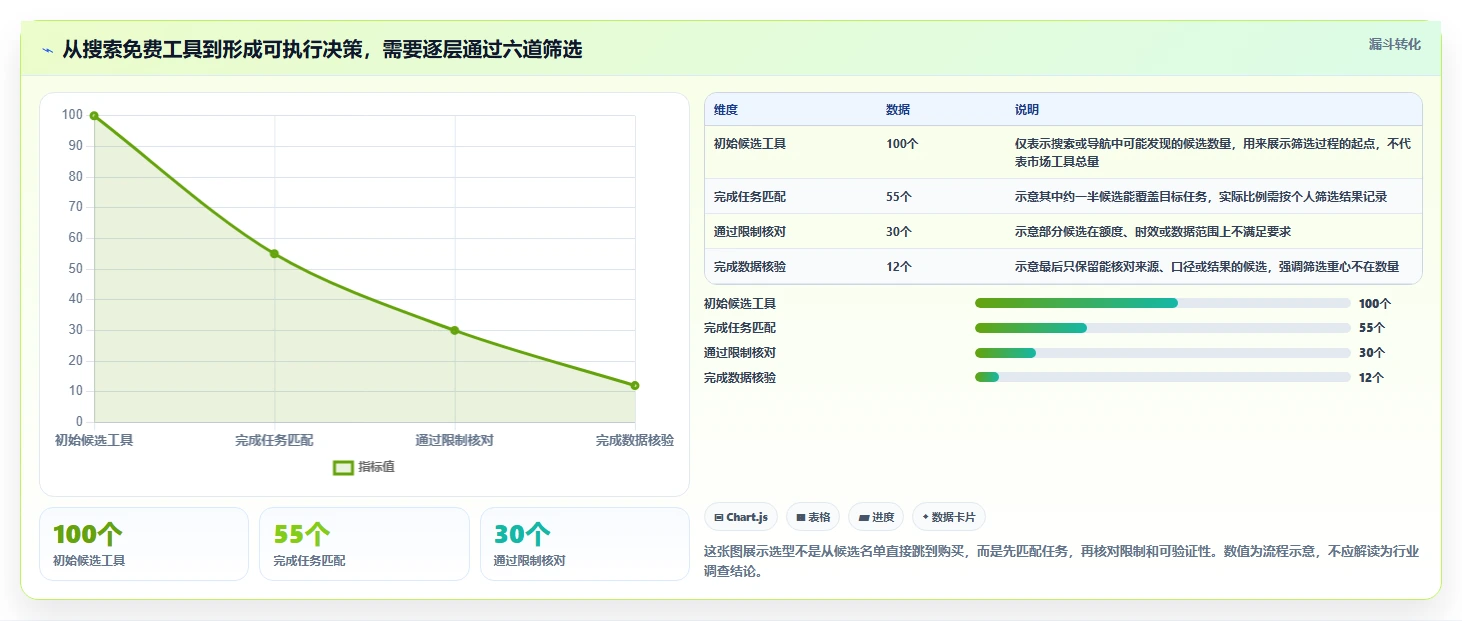Click the 漏斗转化 tag in header

(x=1394, y=44)
